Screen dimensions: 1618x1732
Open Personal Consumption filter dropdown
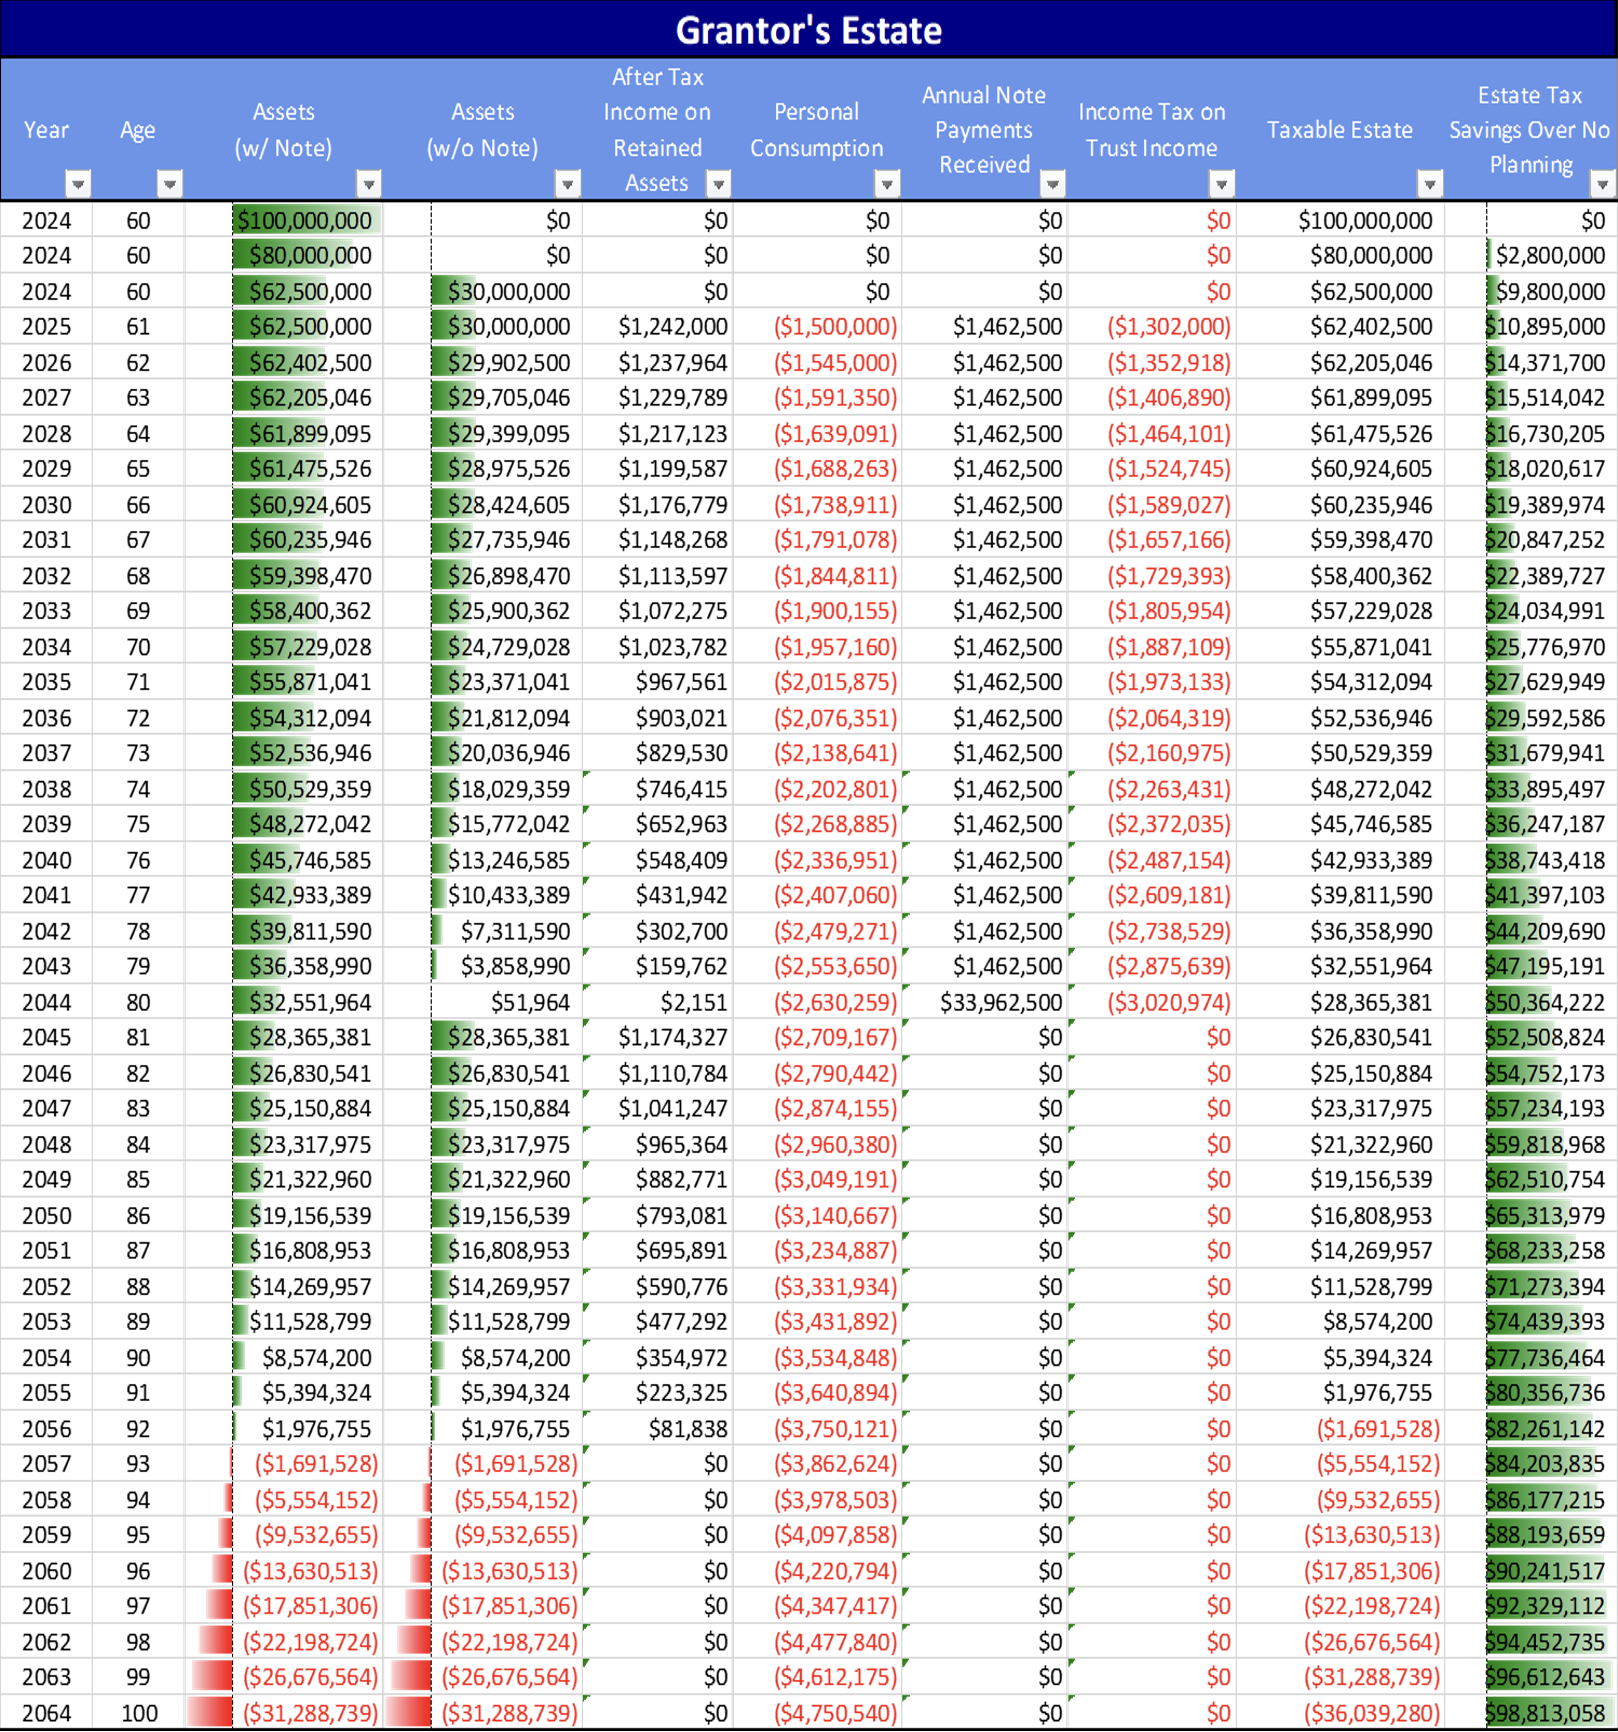pos(887,184)
